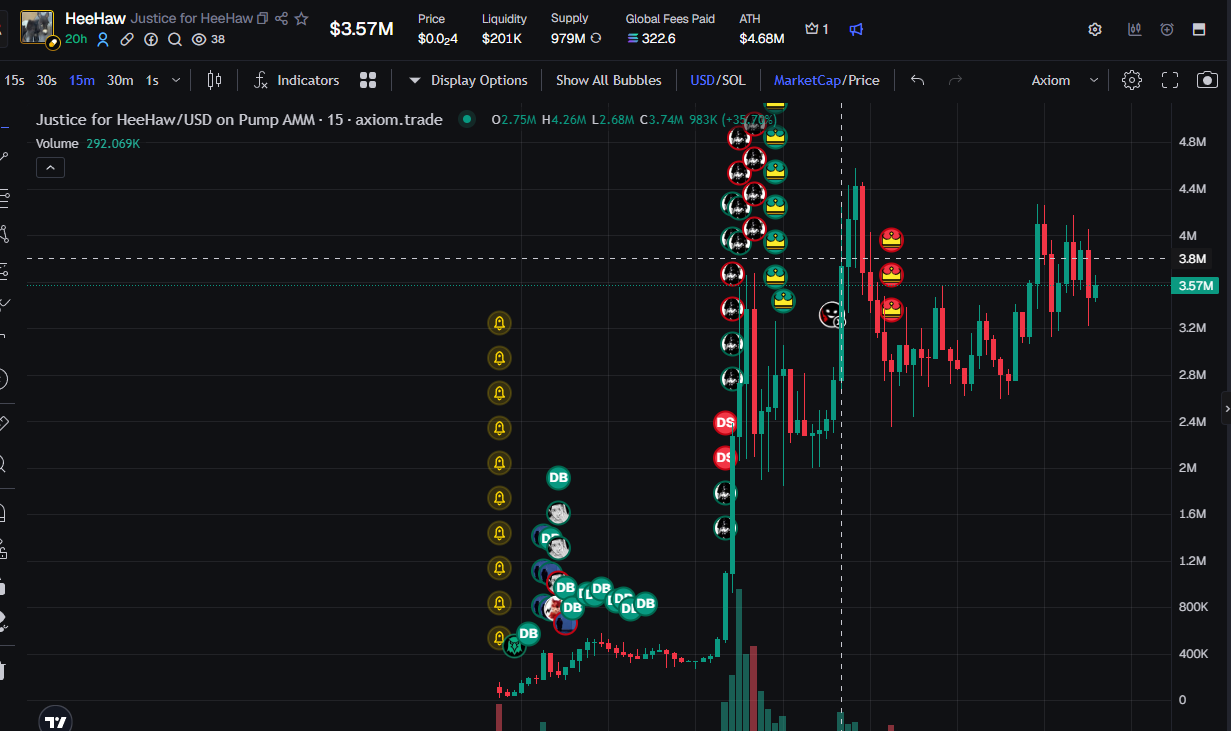Toggle the panel layout icon in header
Screen dimensions: 1231x731
click(1199, 29)
